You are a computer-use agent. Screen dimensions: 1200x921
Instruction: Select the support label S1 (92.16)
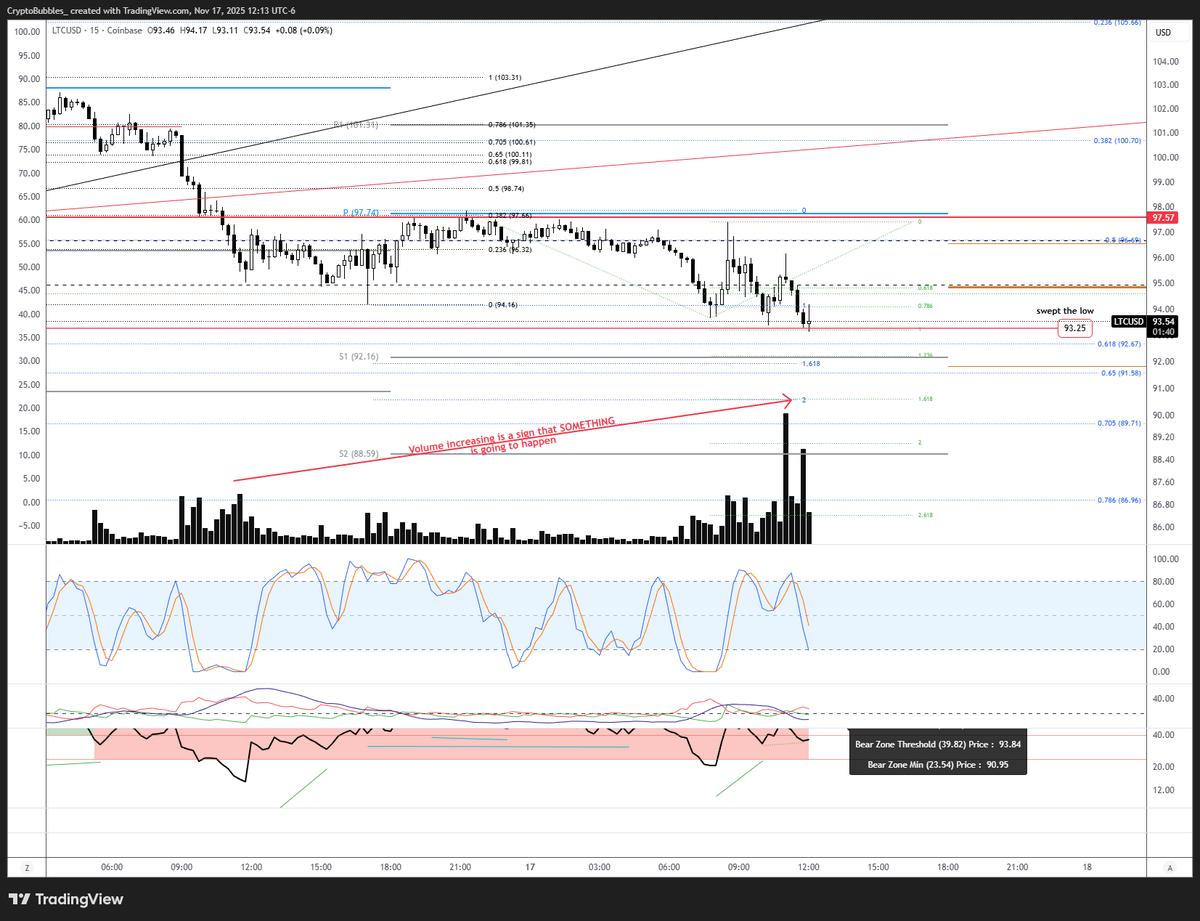point(358,356)
